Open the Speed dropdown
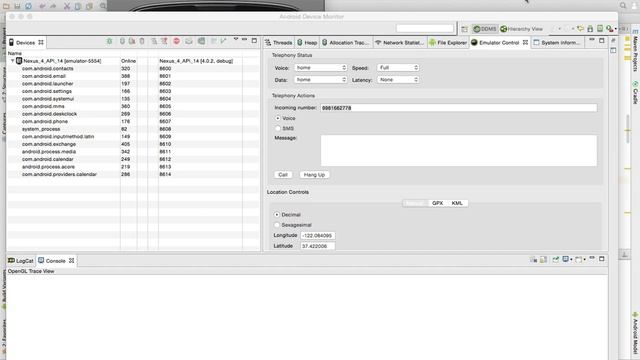Viewport: 640px width, 360px height. (x=398, y=68)
